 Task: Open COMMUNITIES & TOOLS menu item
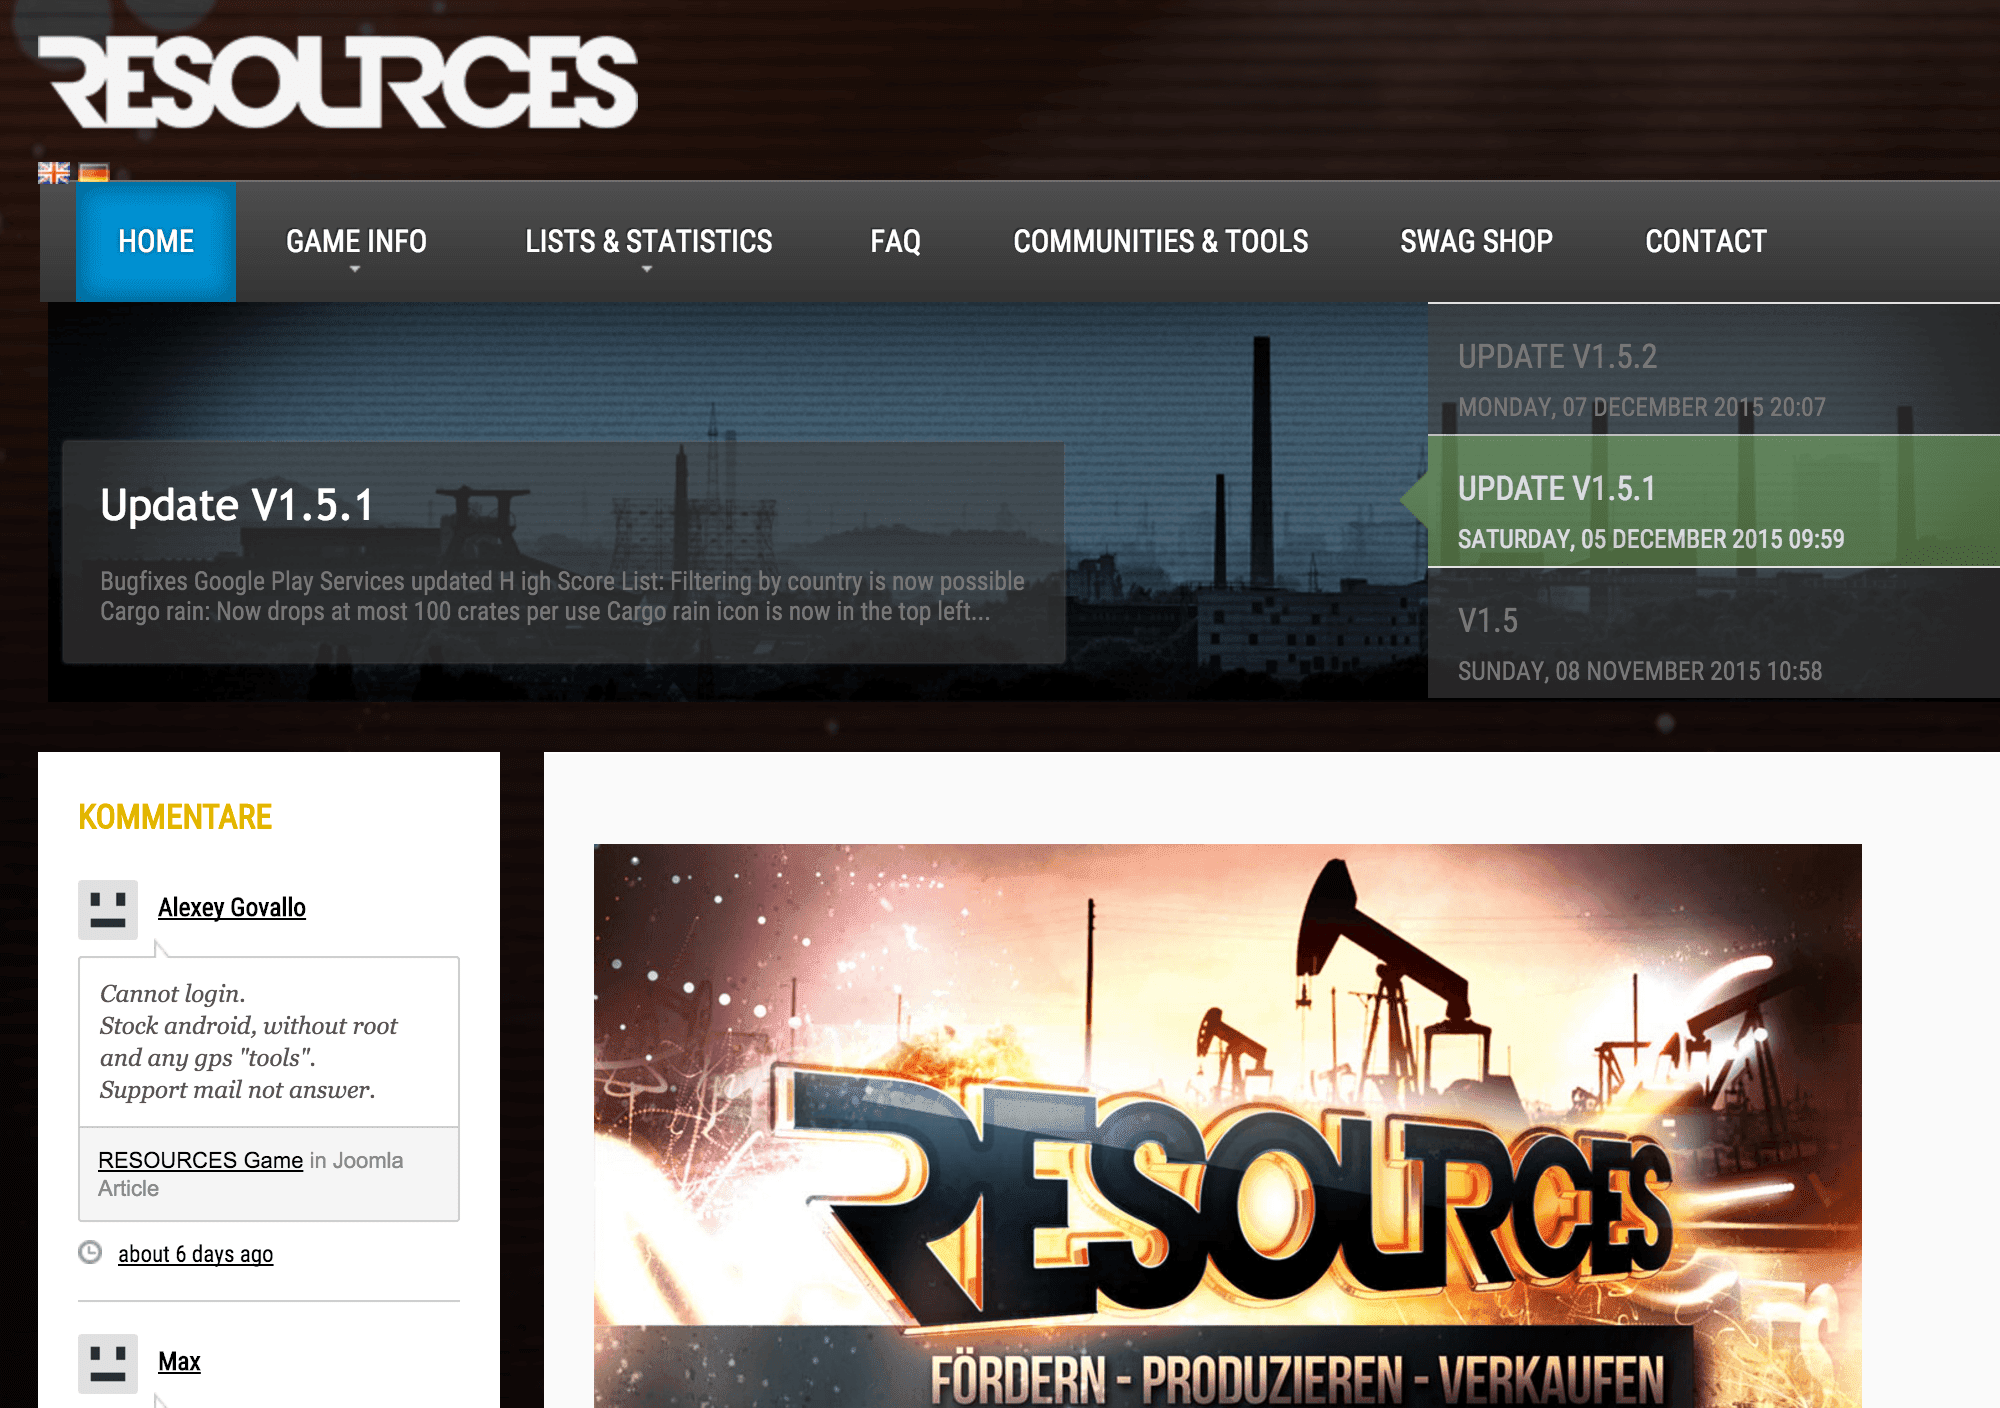pos(1160,241)
